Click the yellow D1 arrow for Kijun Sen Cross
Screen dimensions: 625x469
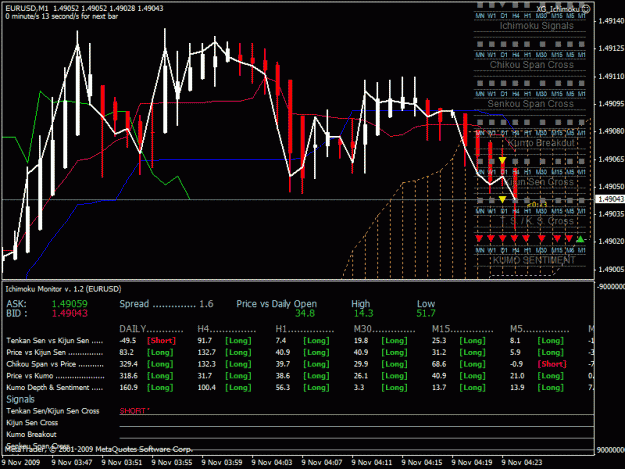point(503,160)
